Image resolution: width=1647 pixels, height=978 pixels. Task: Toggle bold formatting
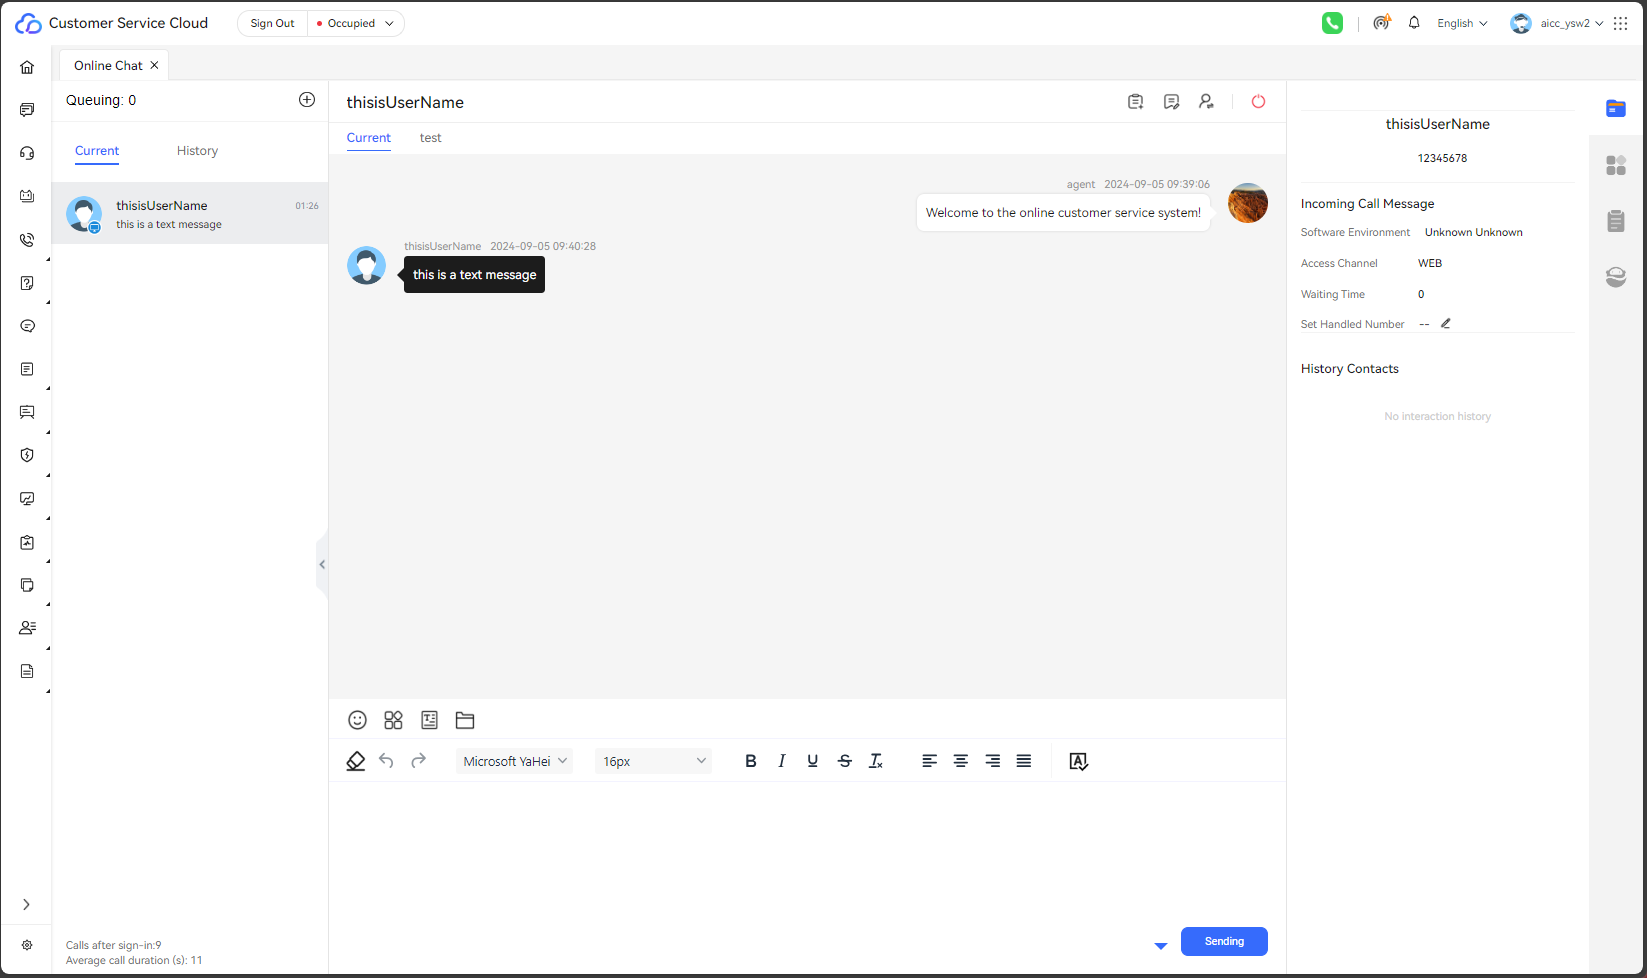[x=751, y=761]
